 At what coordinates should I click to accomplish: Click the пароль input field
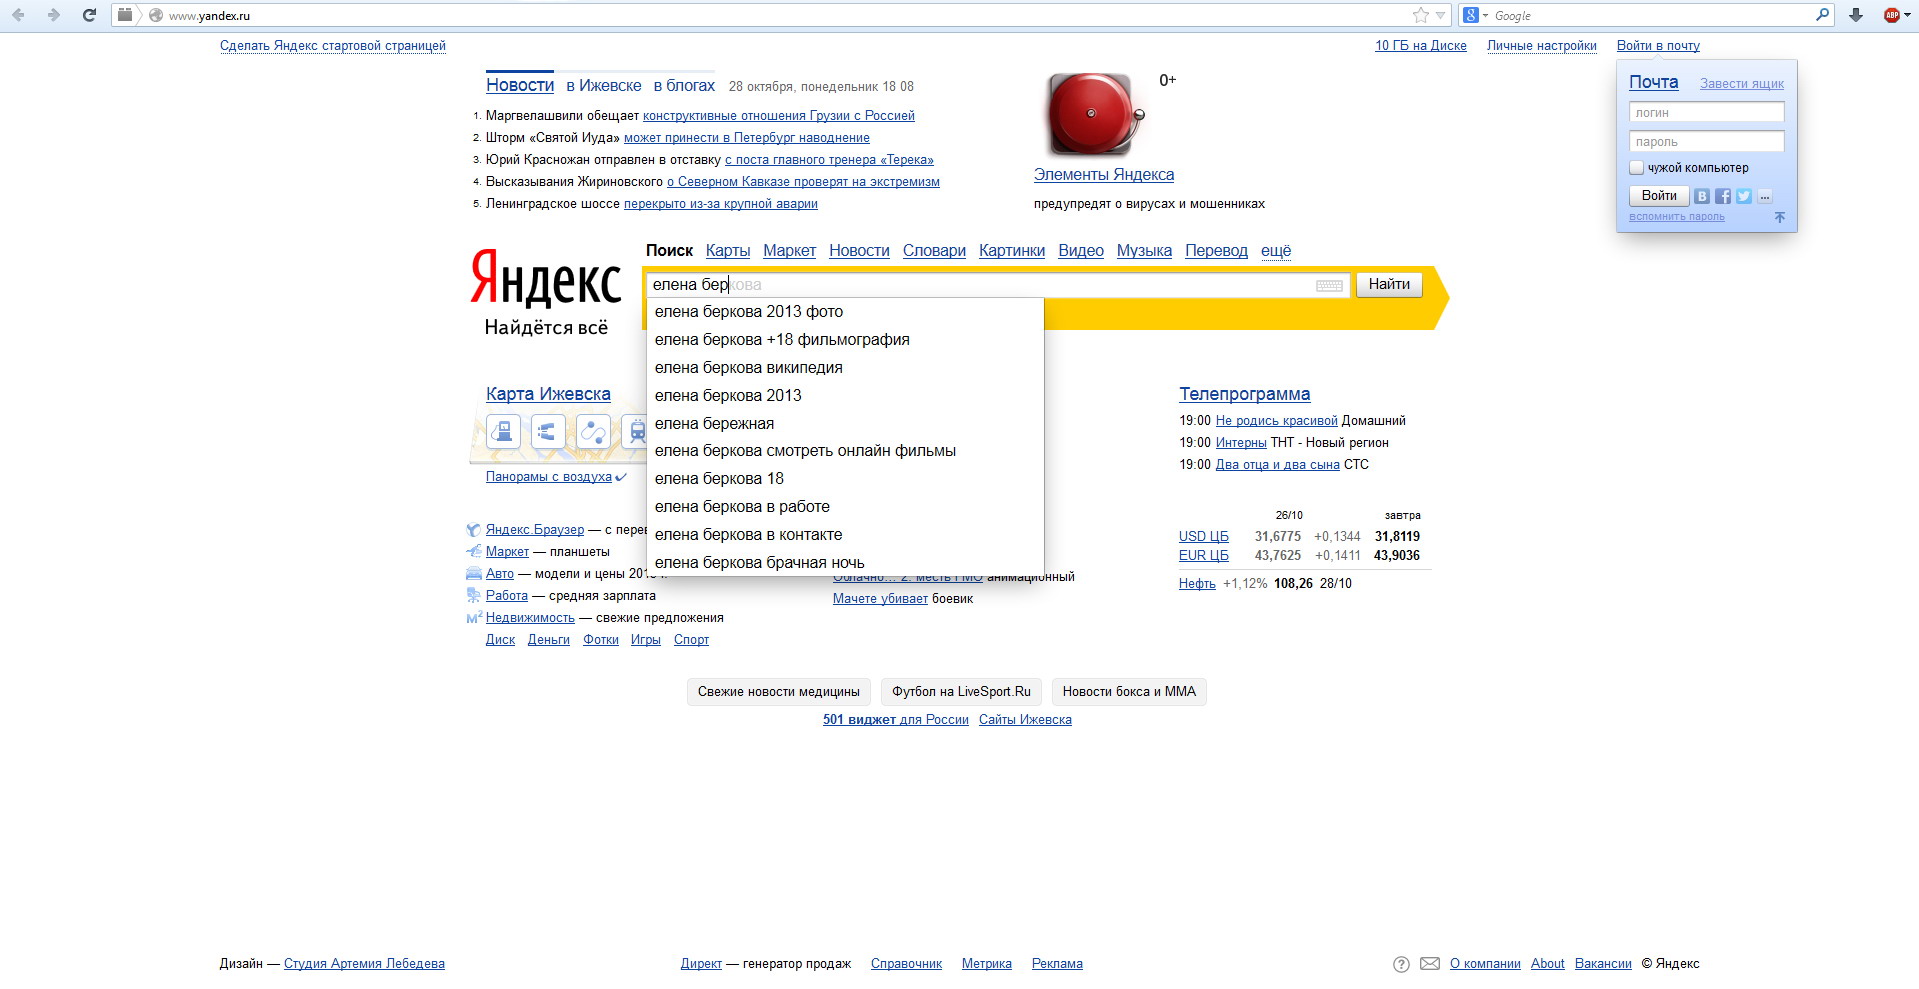(1706, 142)
